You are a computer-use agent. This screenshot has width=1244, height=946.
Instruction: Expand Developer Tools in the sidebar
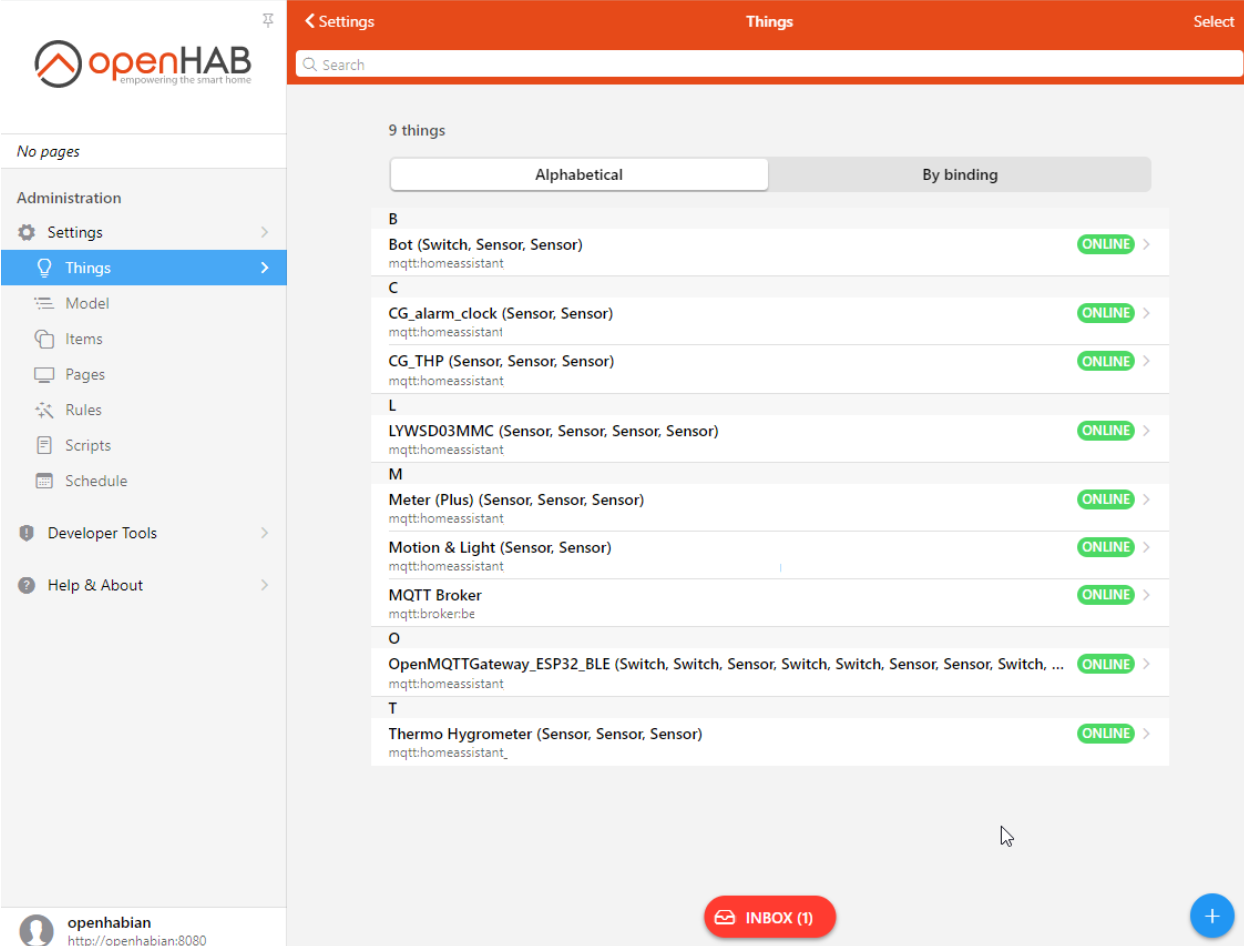pyautogui.click(x=101, y=532)
